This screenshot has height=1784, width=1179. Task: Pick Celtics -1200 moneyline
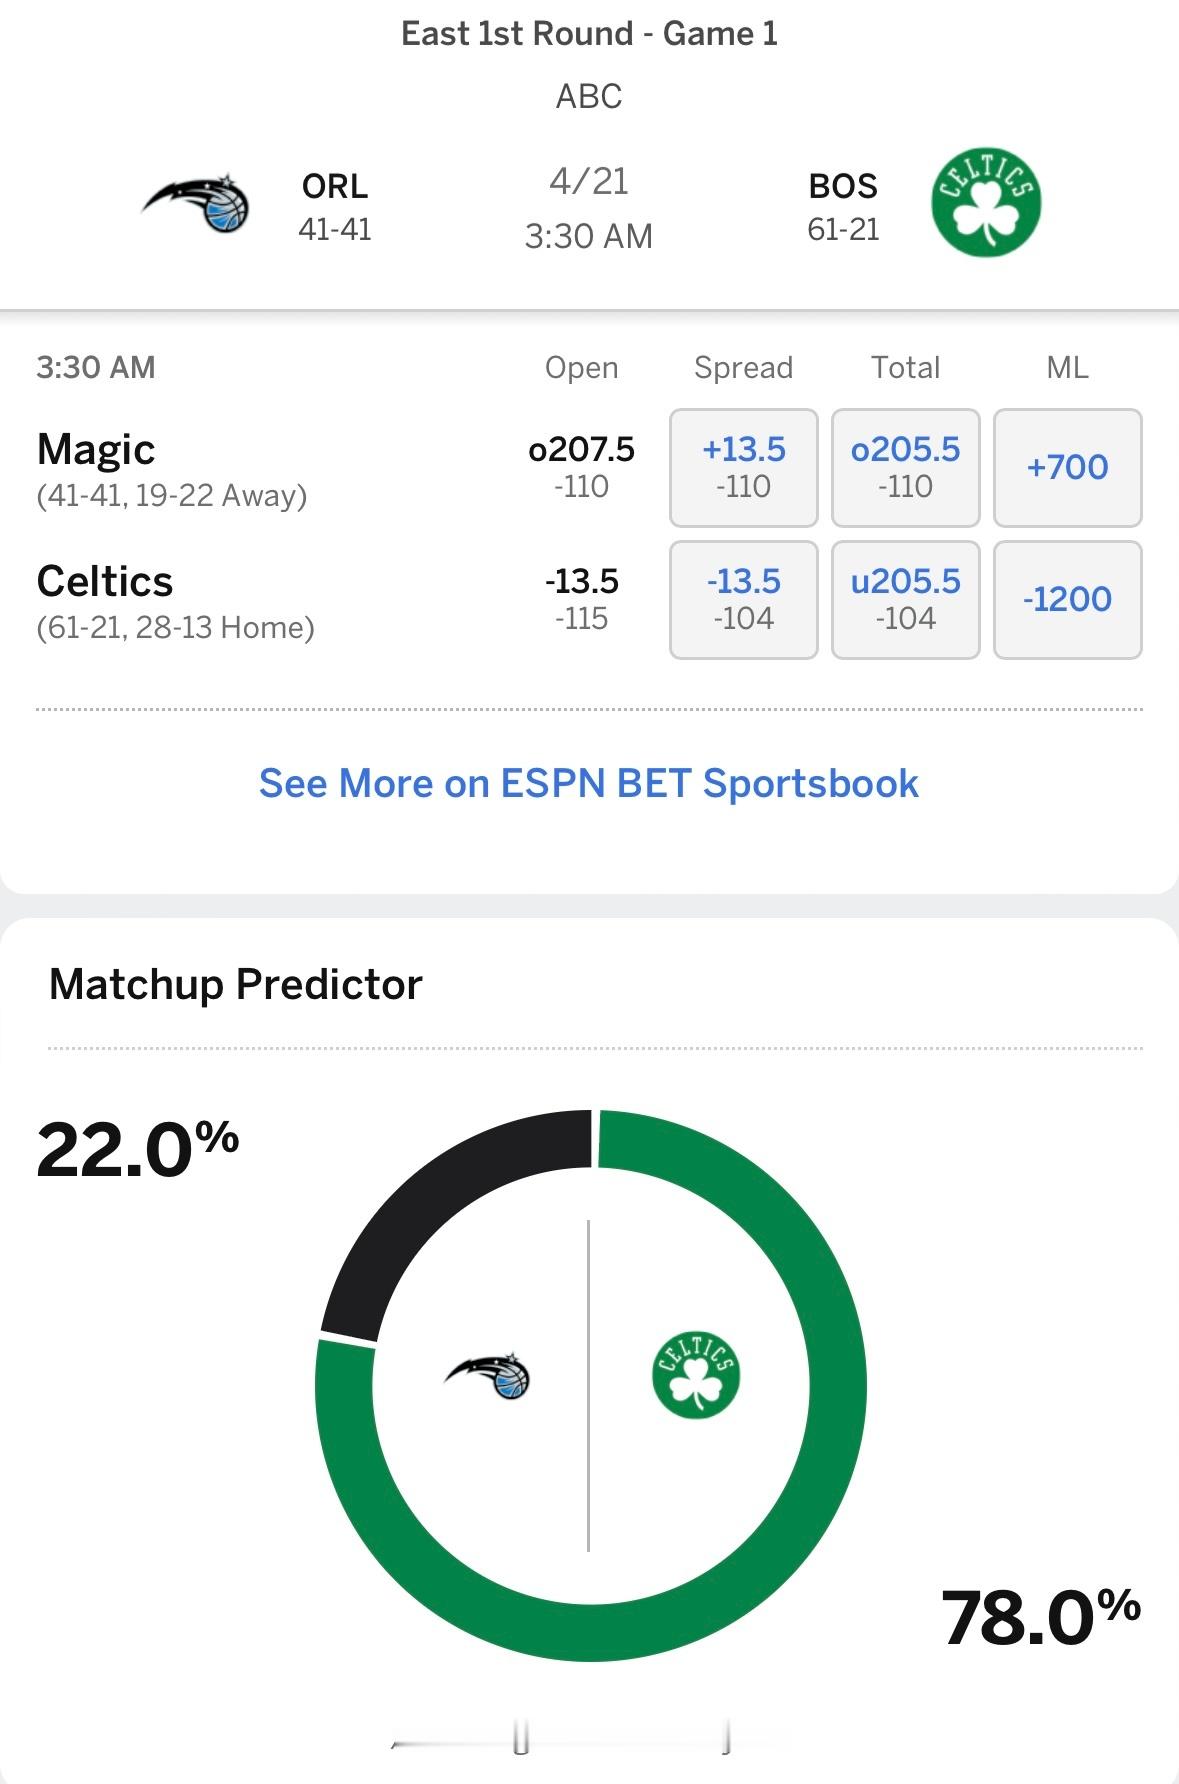[x=1068, y=599]
